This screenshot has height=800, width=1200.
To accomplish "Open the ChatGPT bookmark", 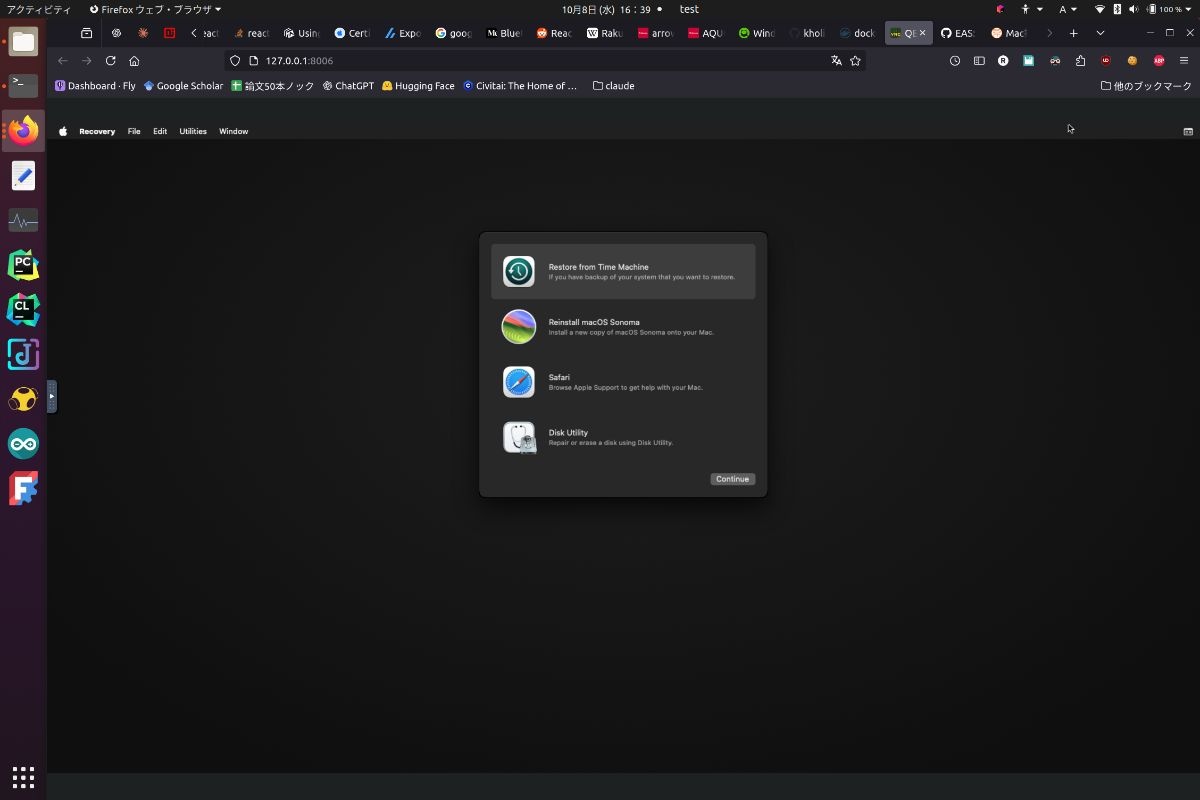I will (348, 86).
